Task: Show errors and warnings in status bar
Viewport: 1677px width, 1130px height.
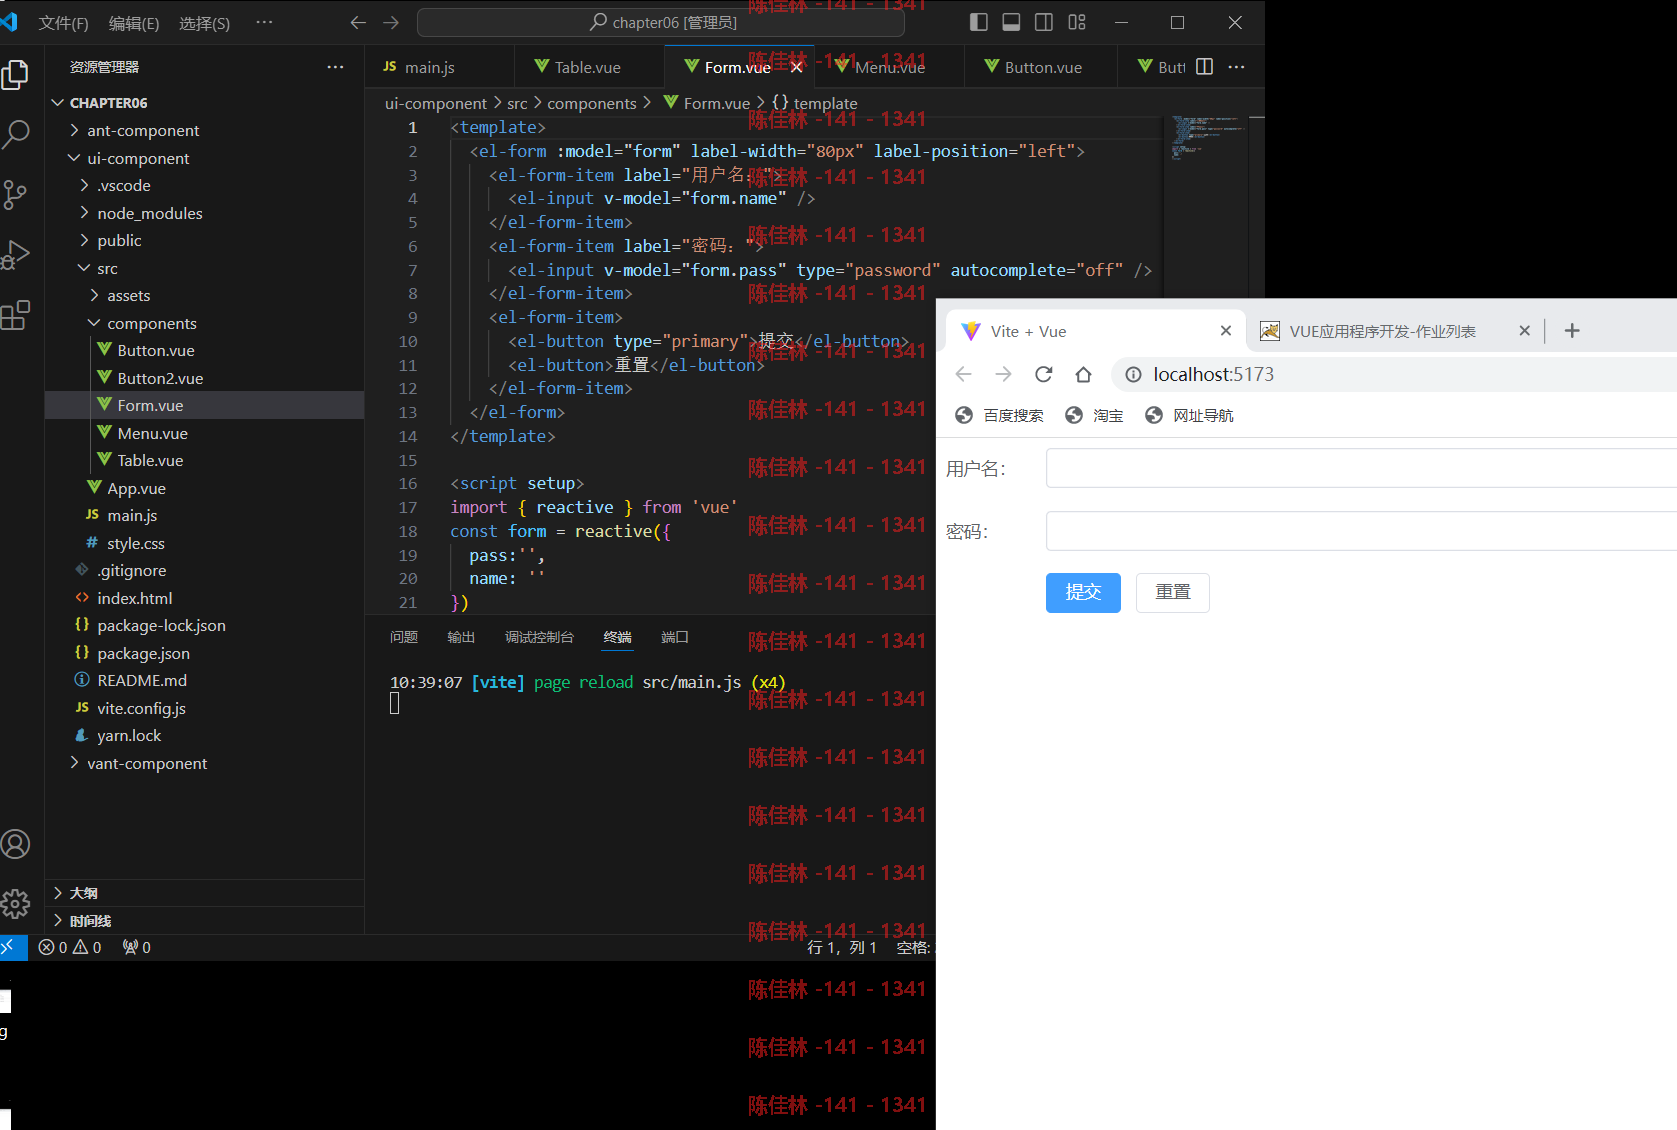Action: click(70, 947)
